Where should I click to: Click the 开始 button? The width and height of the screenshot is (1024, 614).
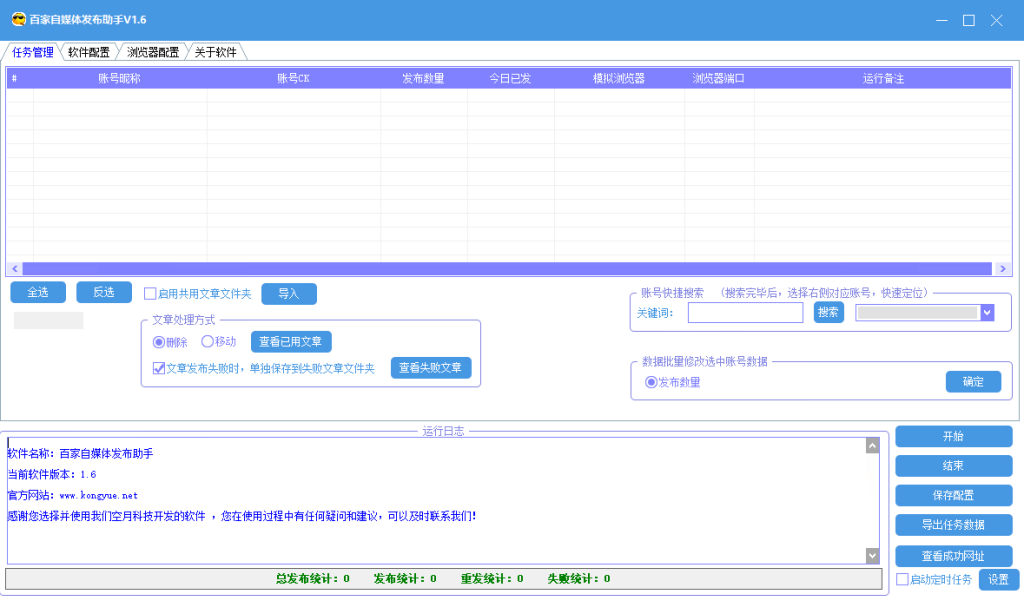coord(953,436)
